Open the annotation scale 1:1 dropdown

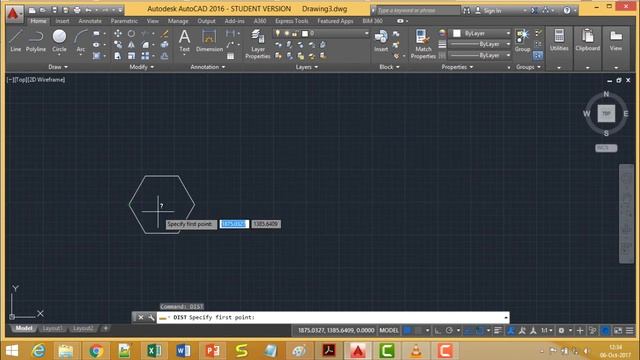tap(547, 330)
